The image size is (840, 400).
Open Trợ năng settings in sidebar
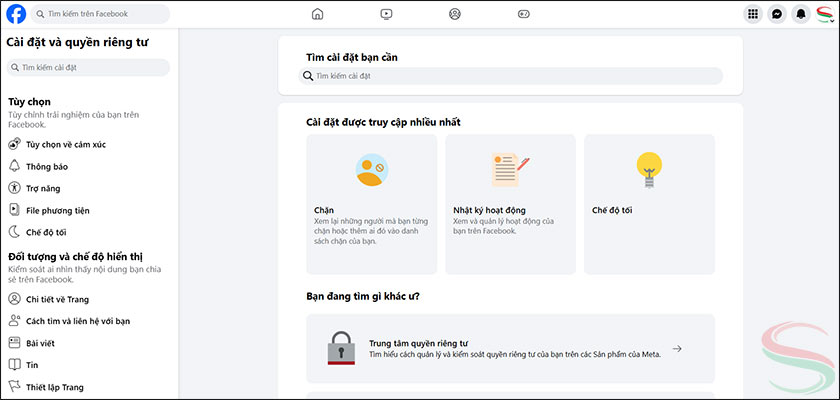43,188
